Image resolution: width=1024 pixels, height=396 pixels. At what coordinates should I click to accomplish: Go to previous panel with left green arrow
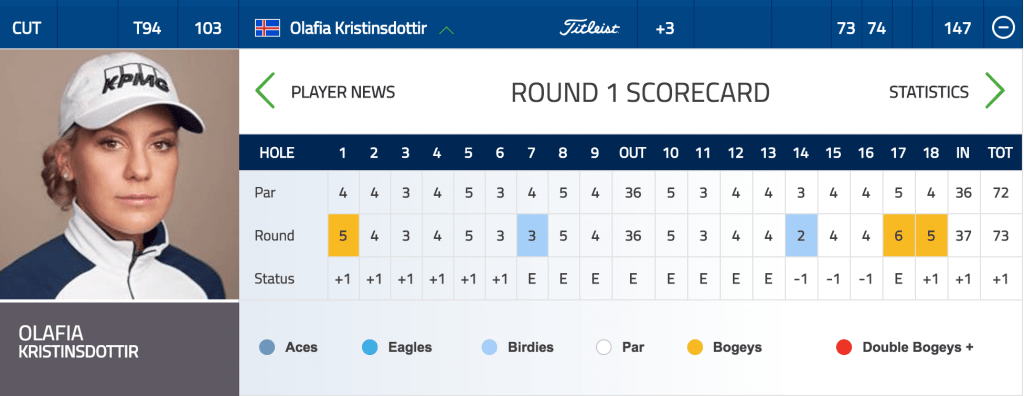tap(264, 91)
